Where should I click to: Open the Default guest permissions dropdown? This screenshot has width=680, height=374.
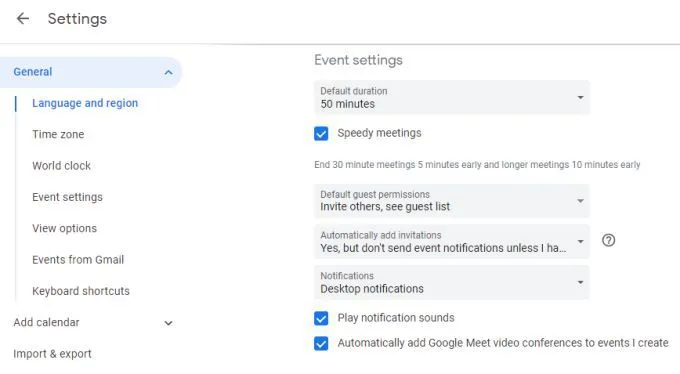(451, 201)
